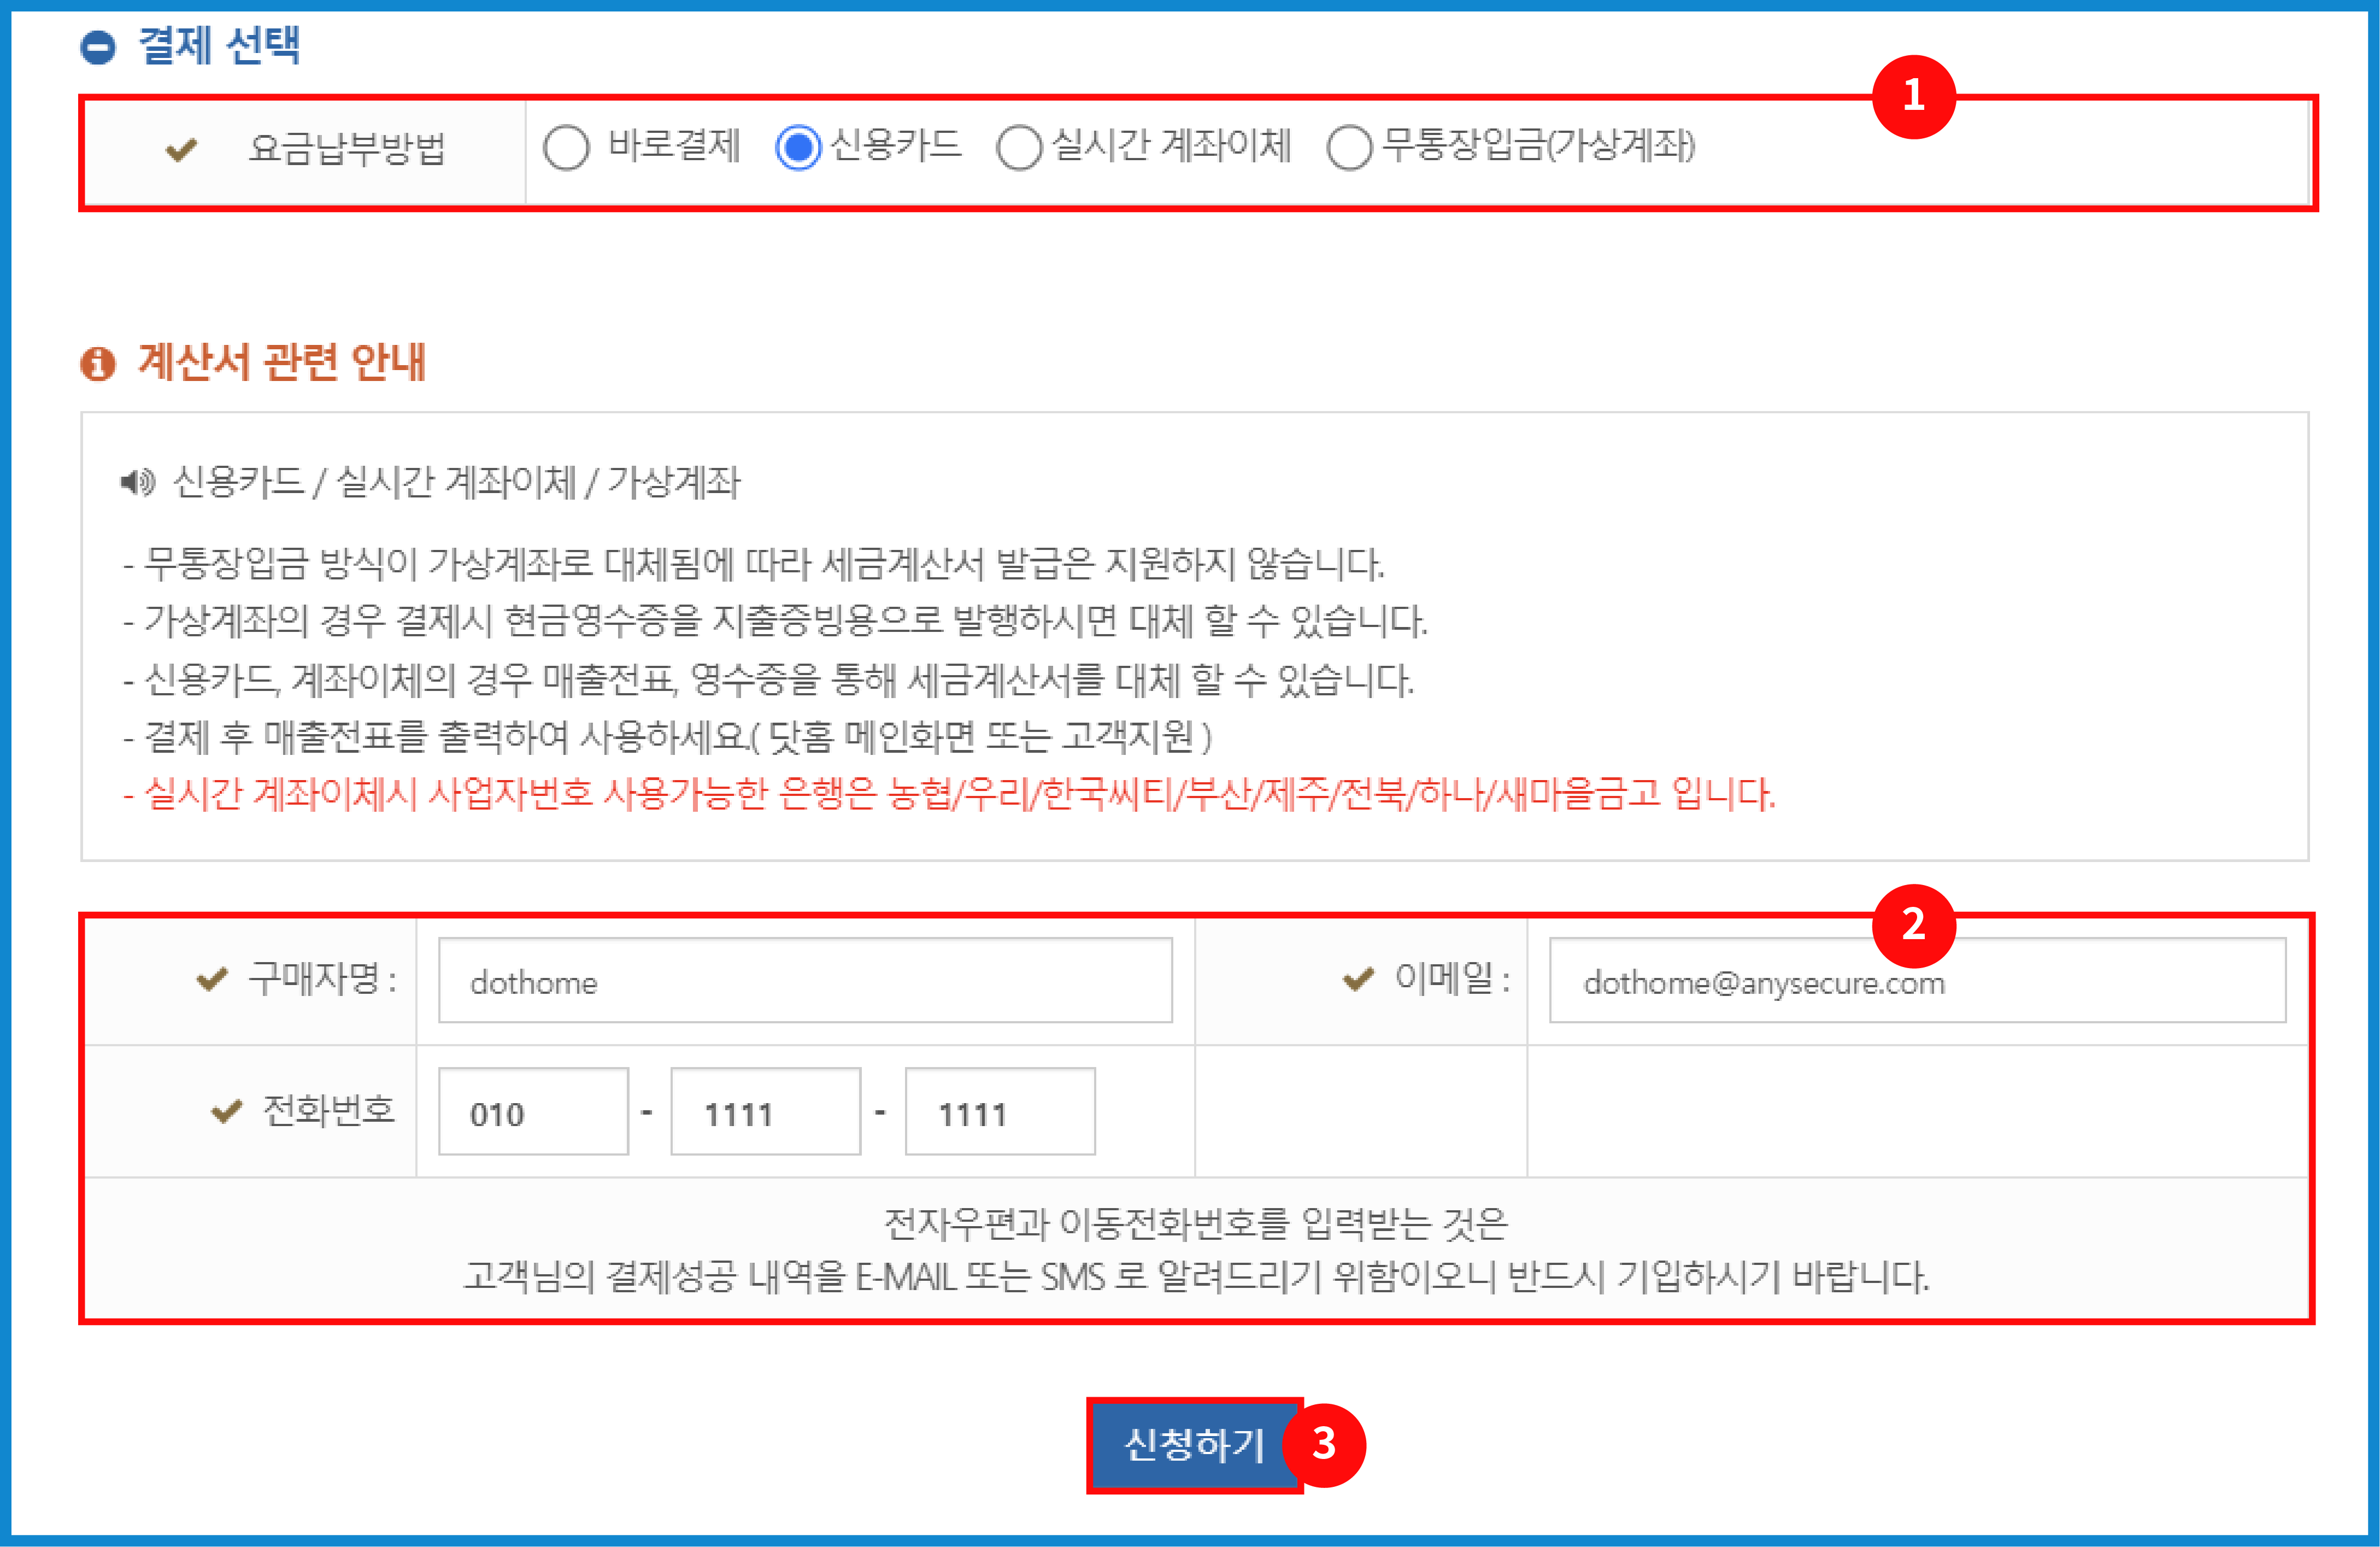The width and height of the screenshot is (2380, 1547).
Task: Click the checkmark icon beside 이메일
Action: [x=1358, y=979]
